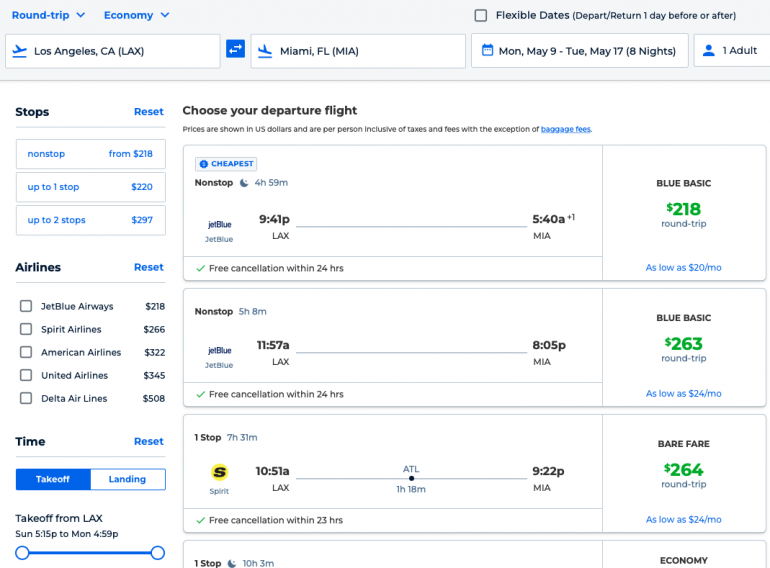Click the calendar icon in date field
770x568 pixels.
487,50
